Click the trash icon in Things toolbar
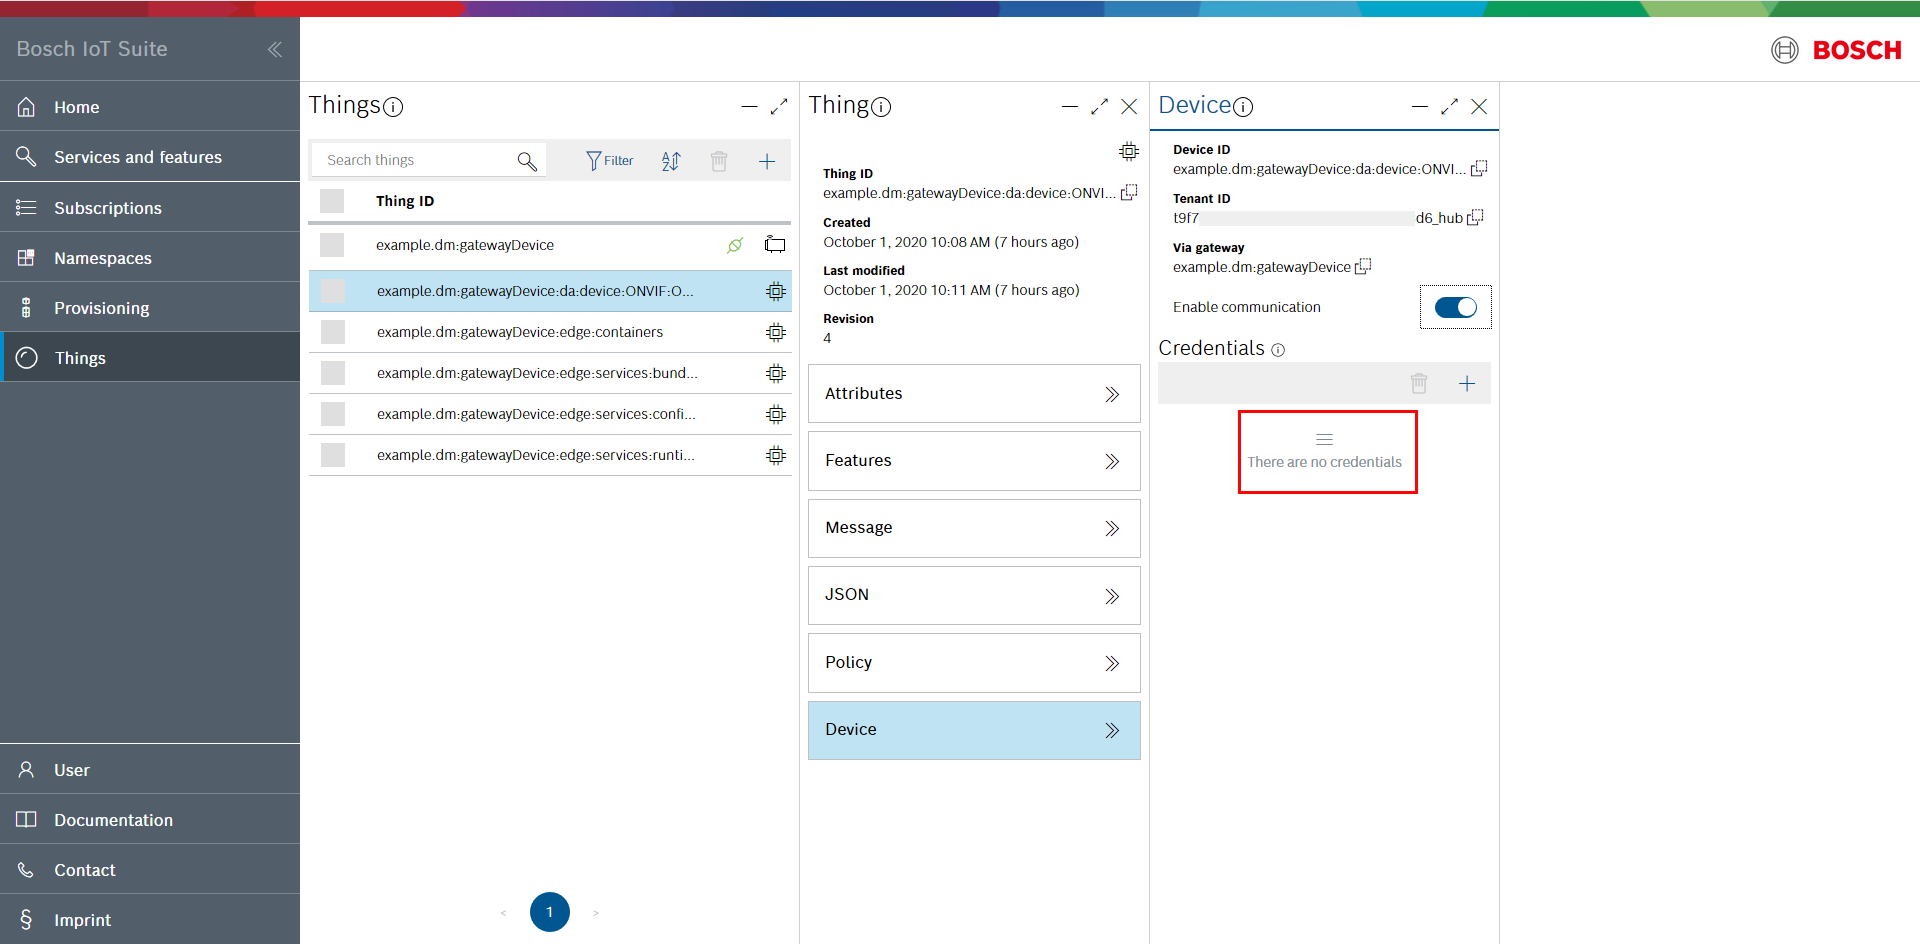Screen dimensions: 1920x944 tap(719, 161)
